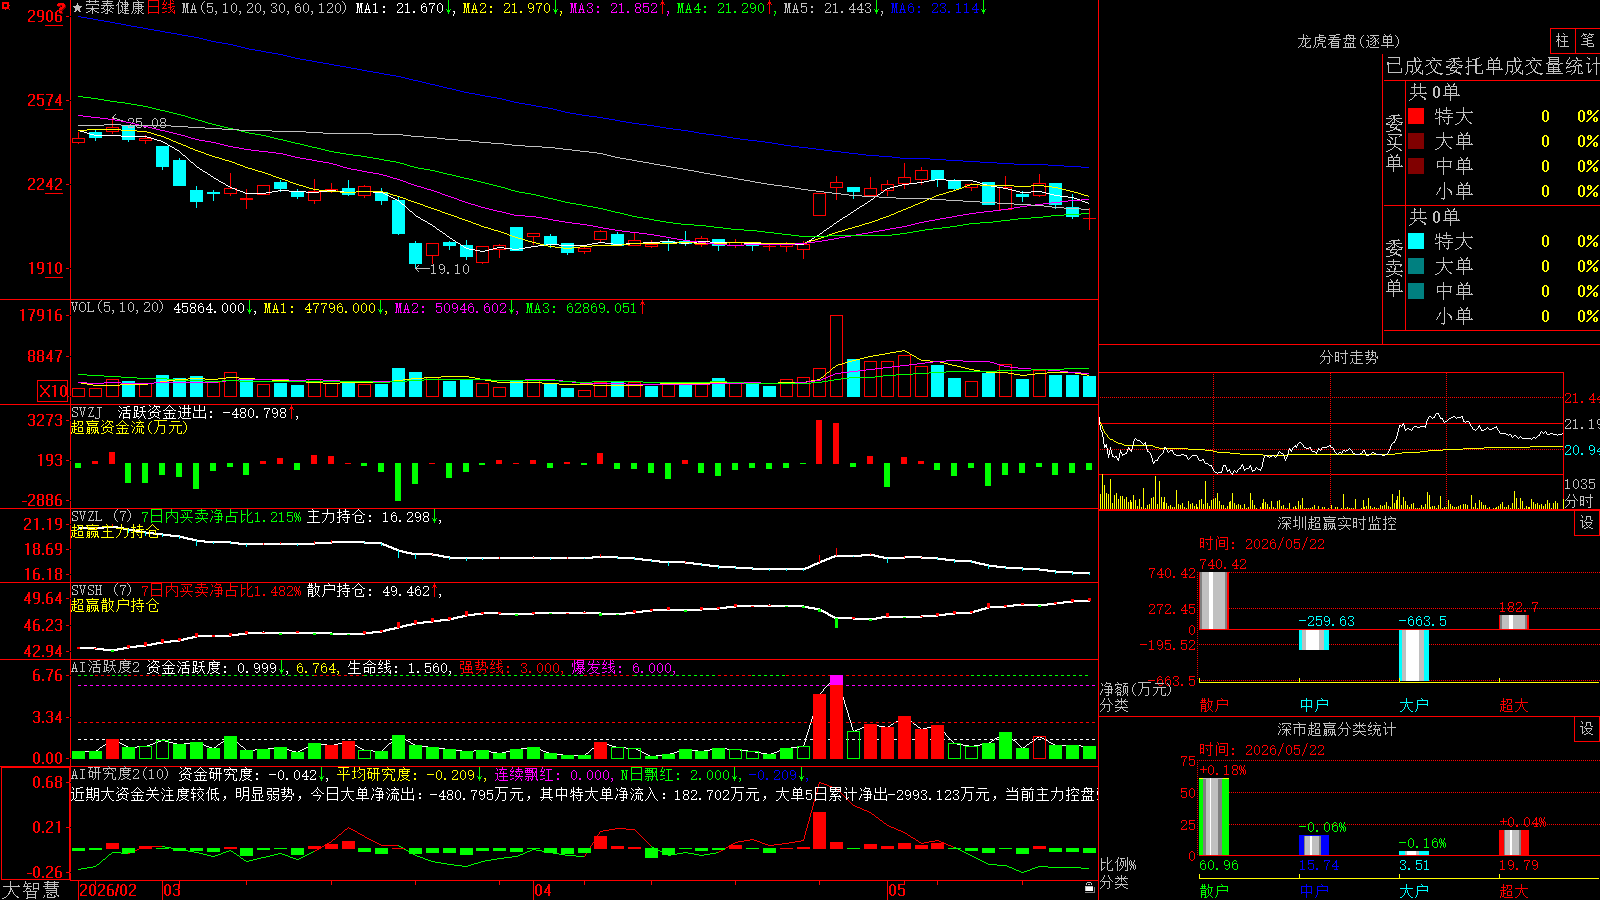Click the 深市超赢分类统计 panel title
Image resolution: width=1600 pixels, height=900 pixels.
point(1336,729)
